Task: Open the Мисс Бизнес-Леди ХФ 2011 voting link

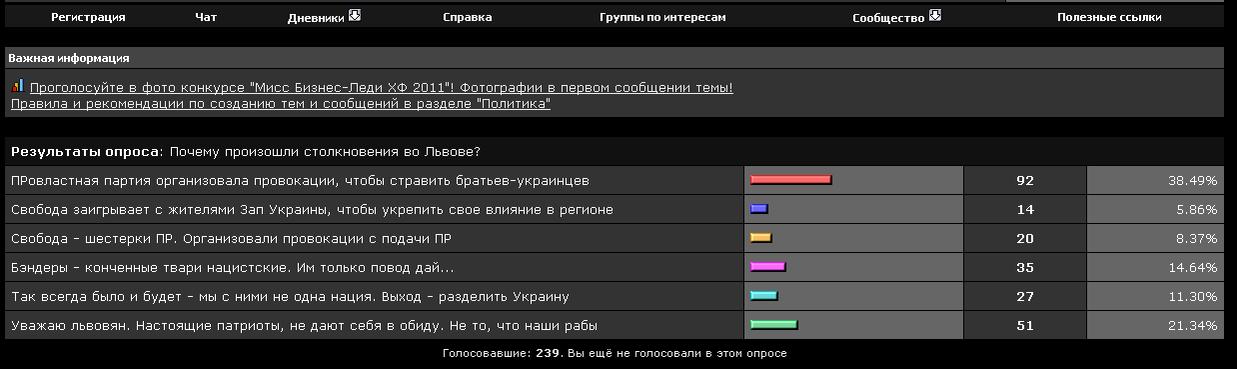Action: click(x=381, y=88)
